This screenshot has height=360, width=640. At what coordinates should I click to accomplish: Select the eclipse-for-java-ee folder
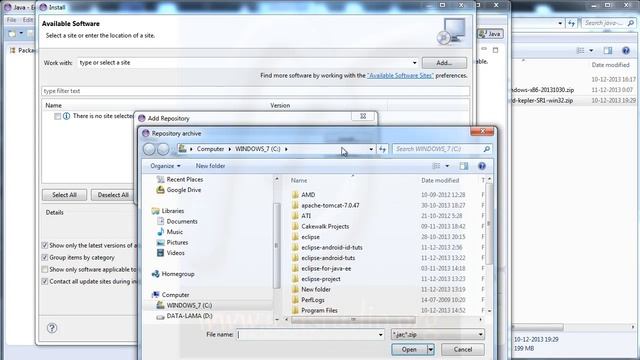coord(326,269)
